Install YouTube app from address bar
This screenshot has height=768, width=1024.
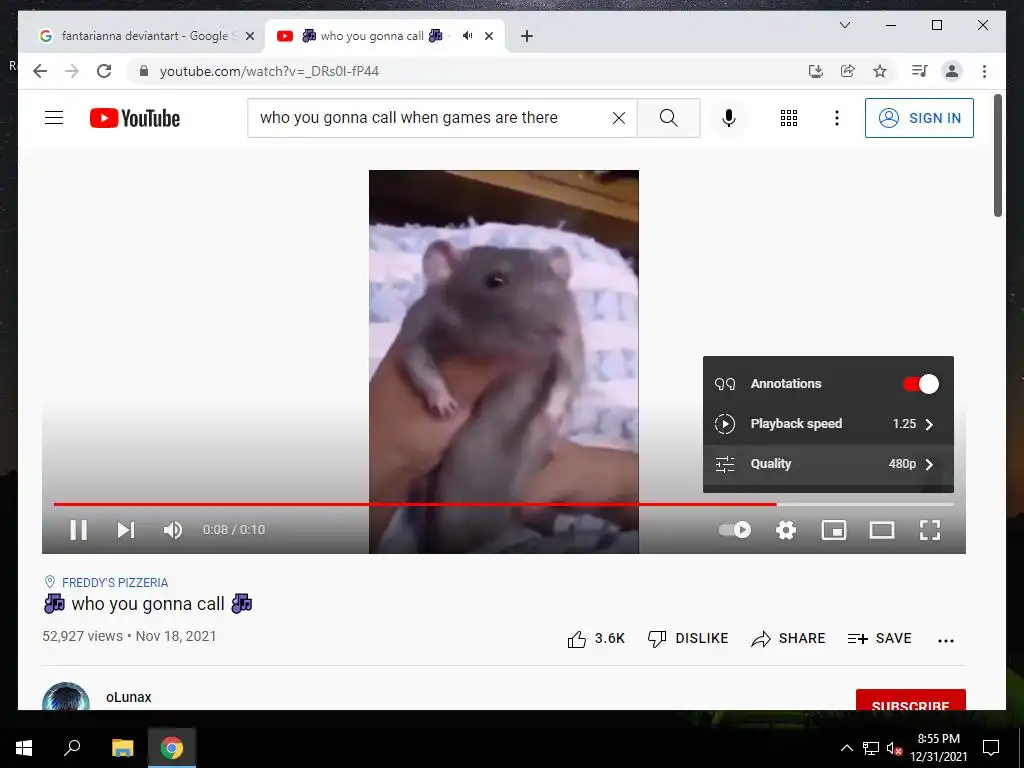[816, 71]
